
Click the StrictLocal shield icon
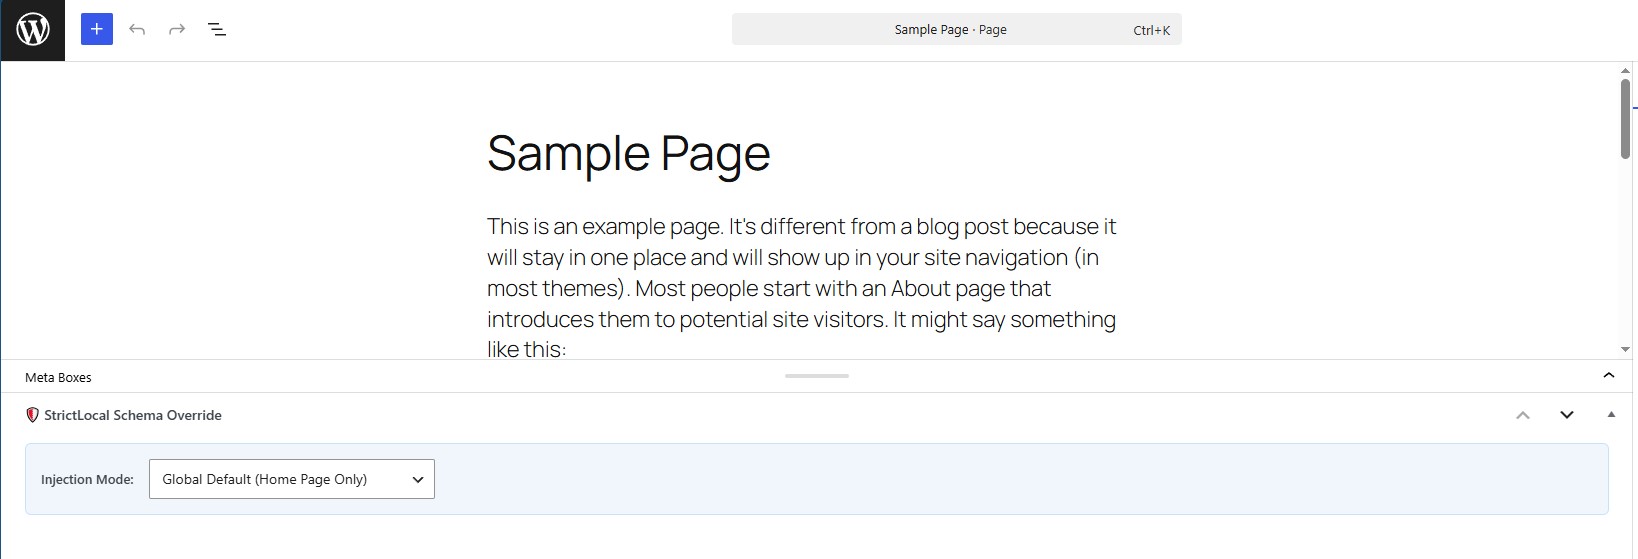click(32, 415)
